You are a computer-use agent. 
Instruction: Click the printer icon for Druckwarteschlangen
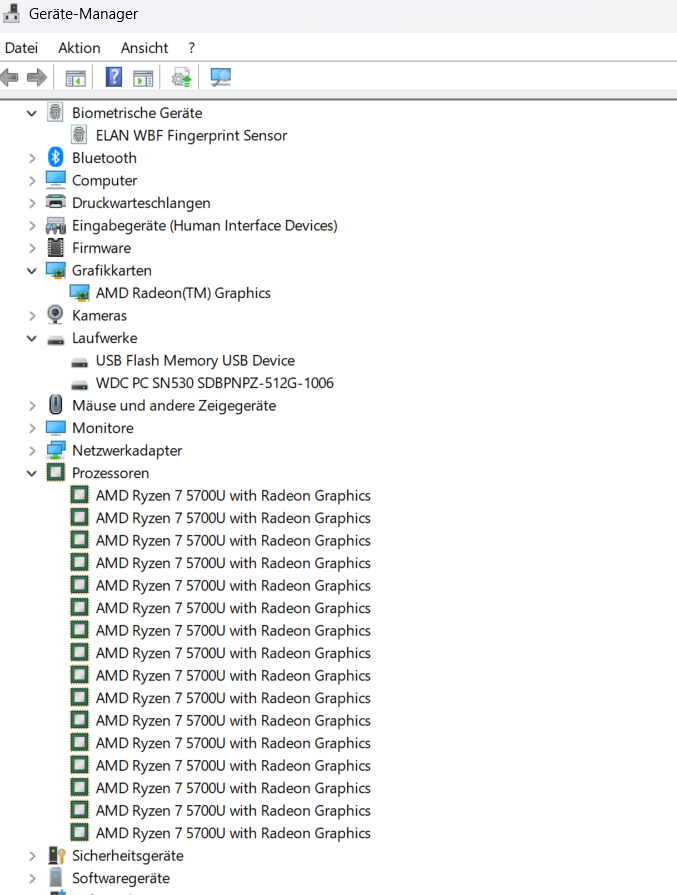[55, 202]
